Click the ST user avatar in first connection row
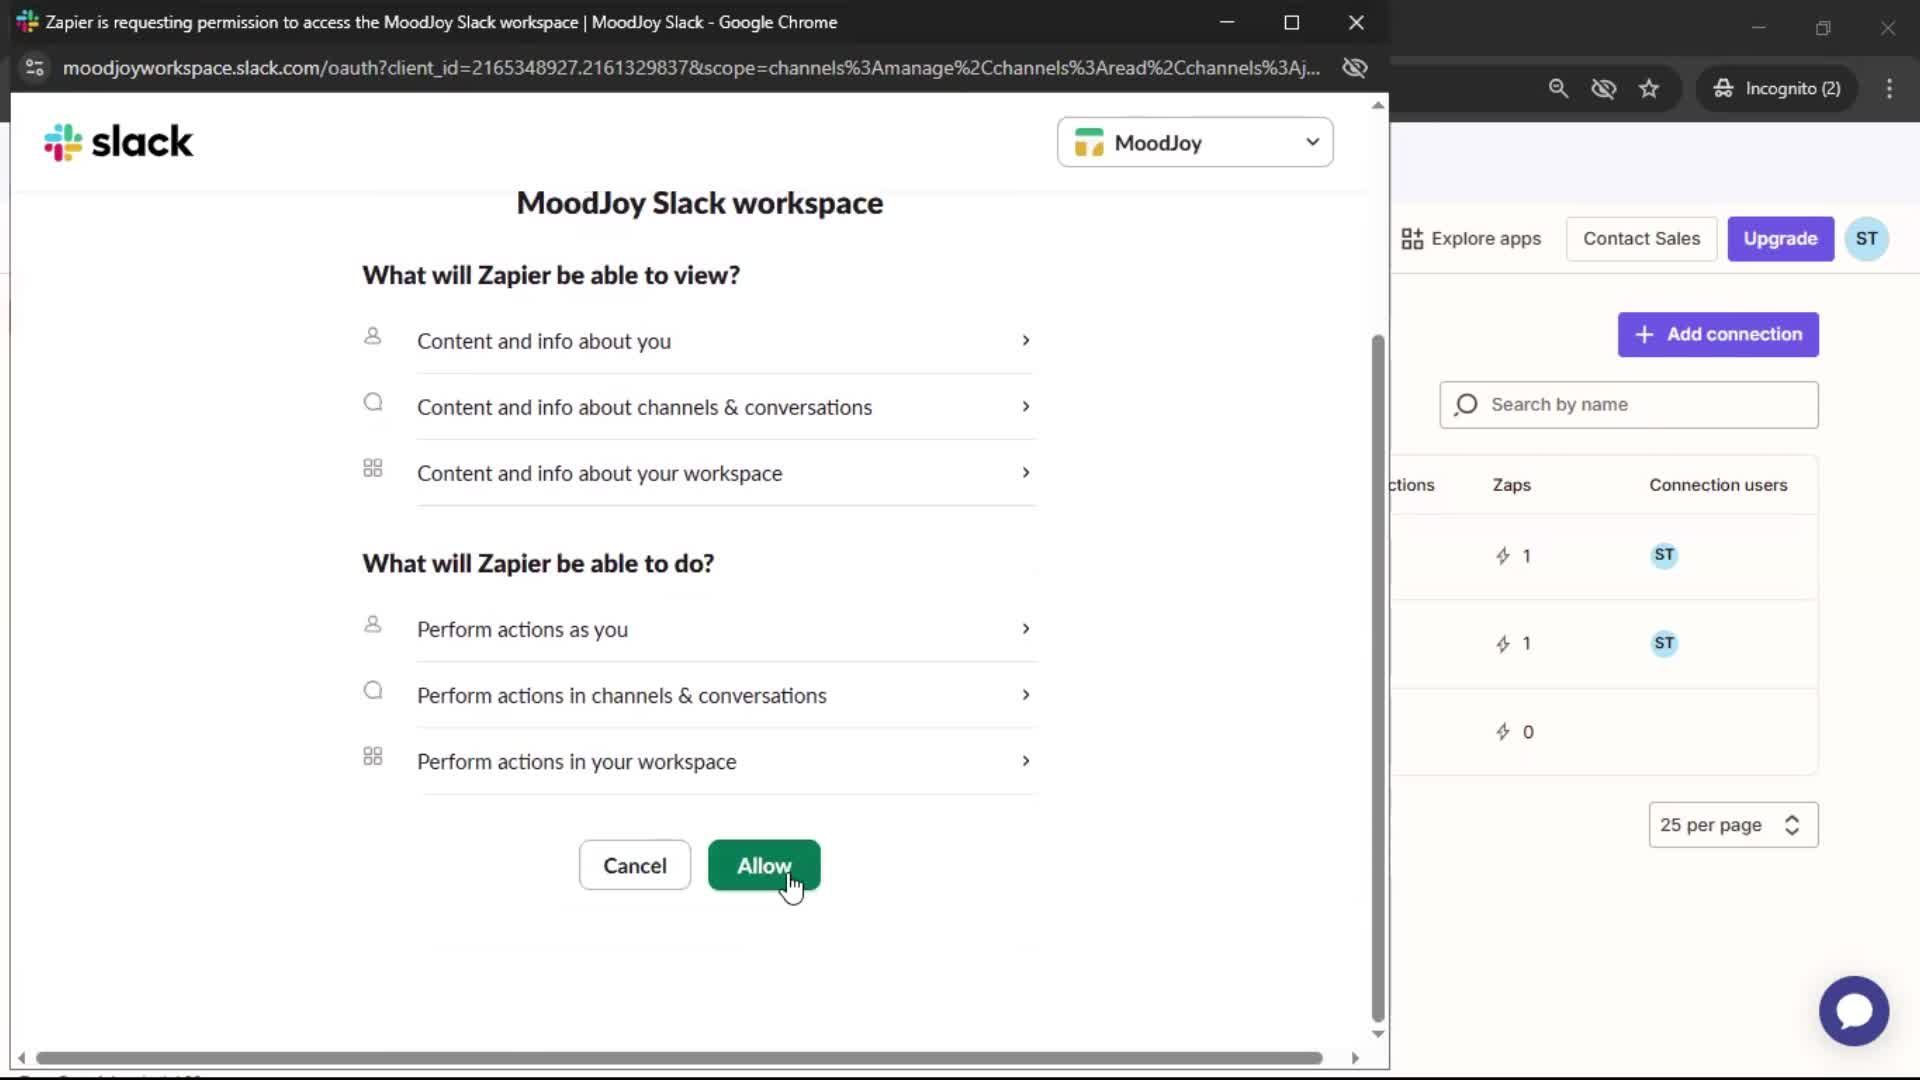The image size is (1920, 1080). coord(1664,555)
